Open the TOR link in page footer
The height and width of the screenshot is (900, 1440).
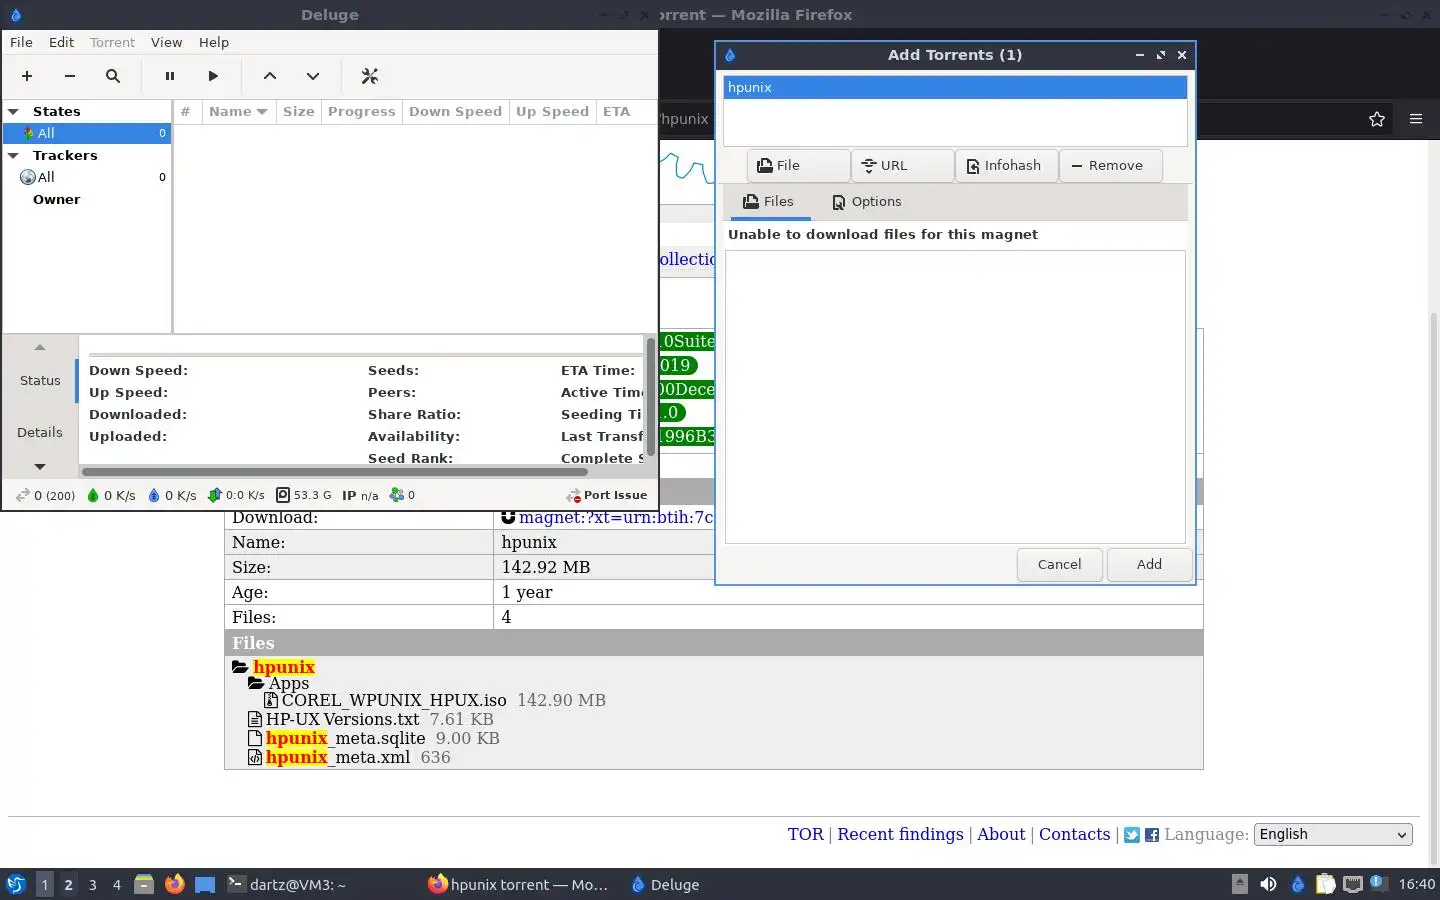[805, 834]
